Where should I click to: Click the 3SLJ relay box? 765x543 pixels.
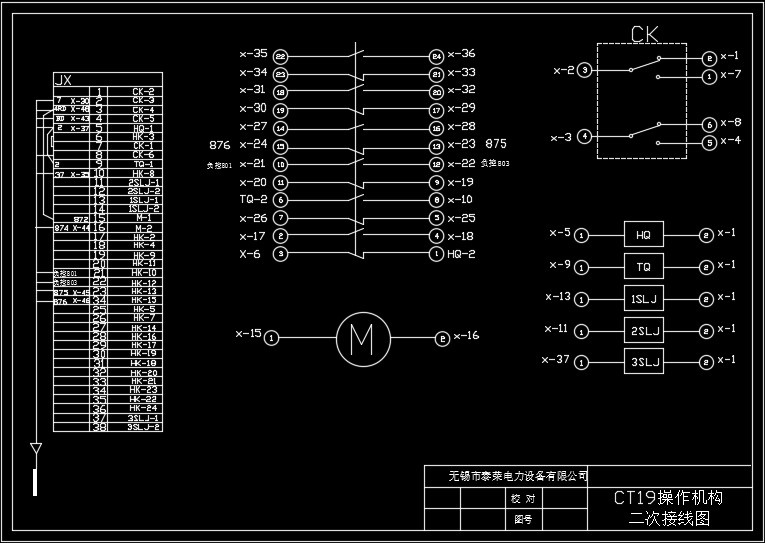(x=643, y=361)
